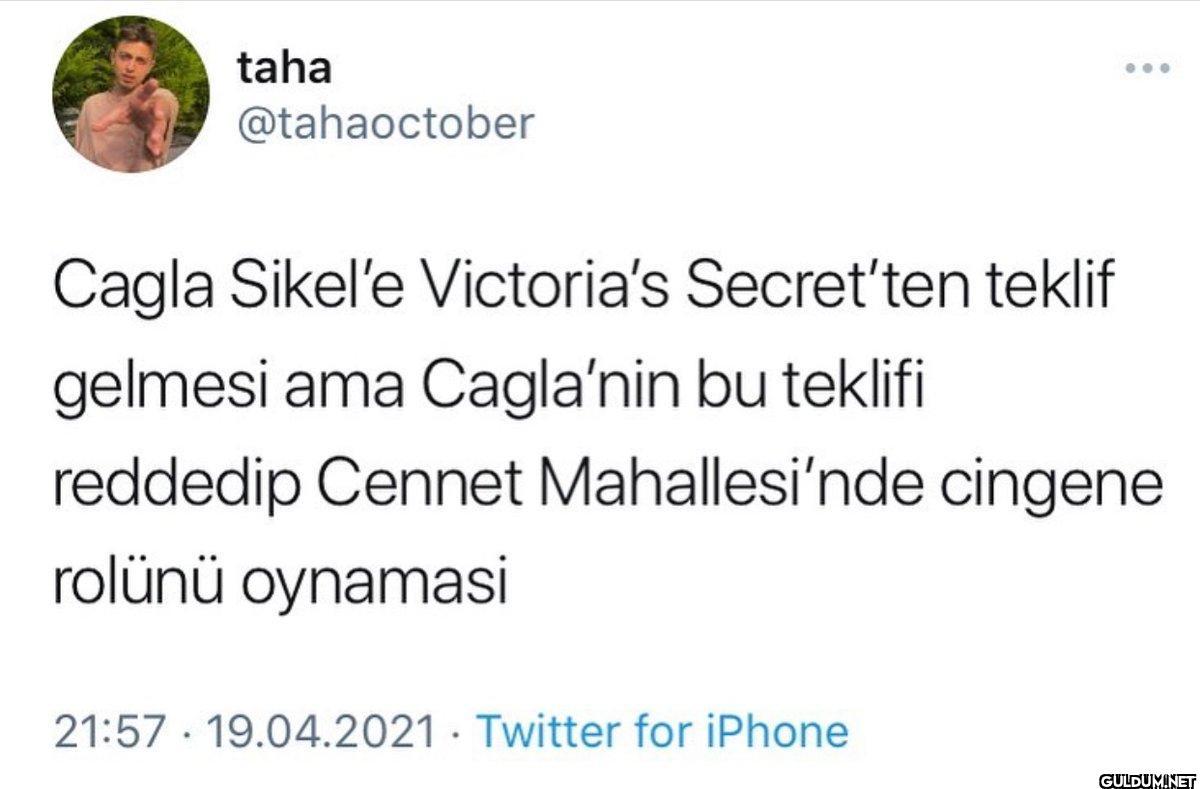Click the word "cingene" in the tweet
Image resolution: width=1200 pixels, height=789 pixels.
point(1079,483)
